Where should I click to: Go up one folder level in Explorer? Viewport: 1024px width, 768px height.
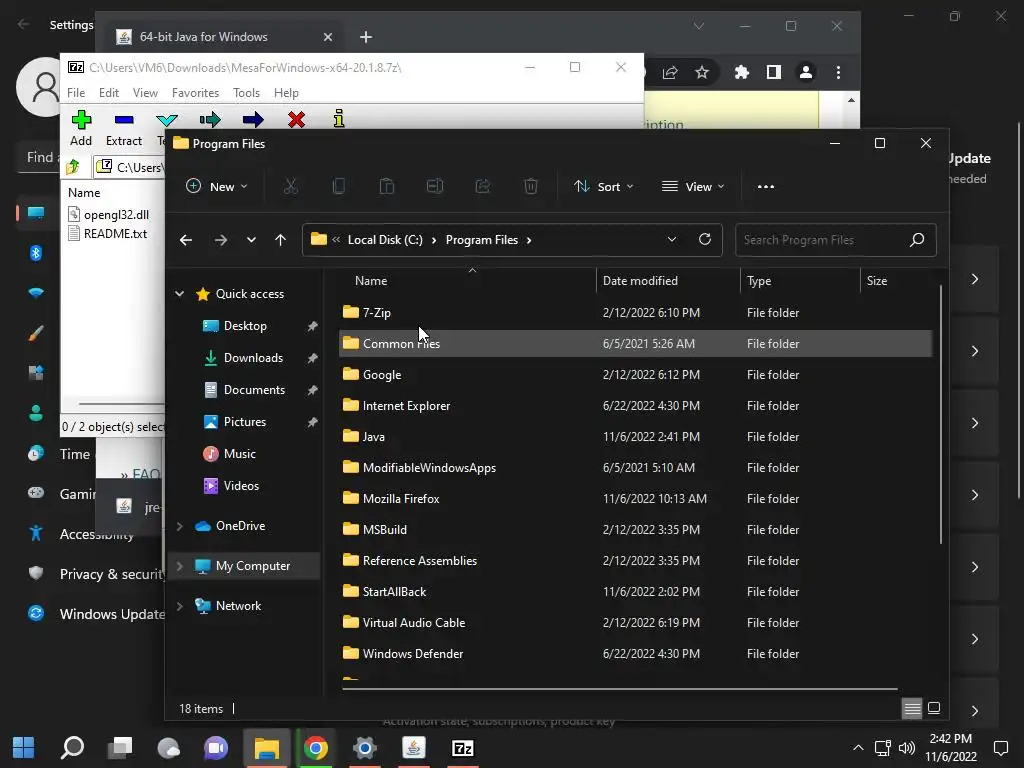(281, 240)
